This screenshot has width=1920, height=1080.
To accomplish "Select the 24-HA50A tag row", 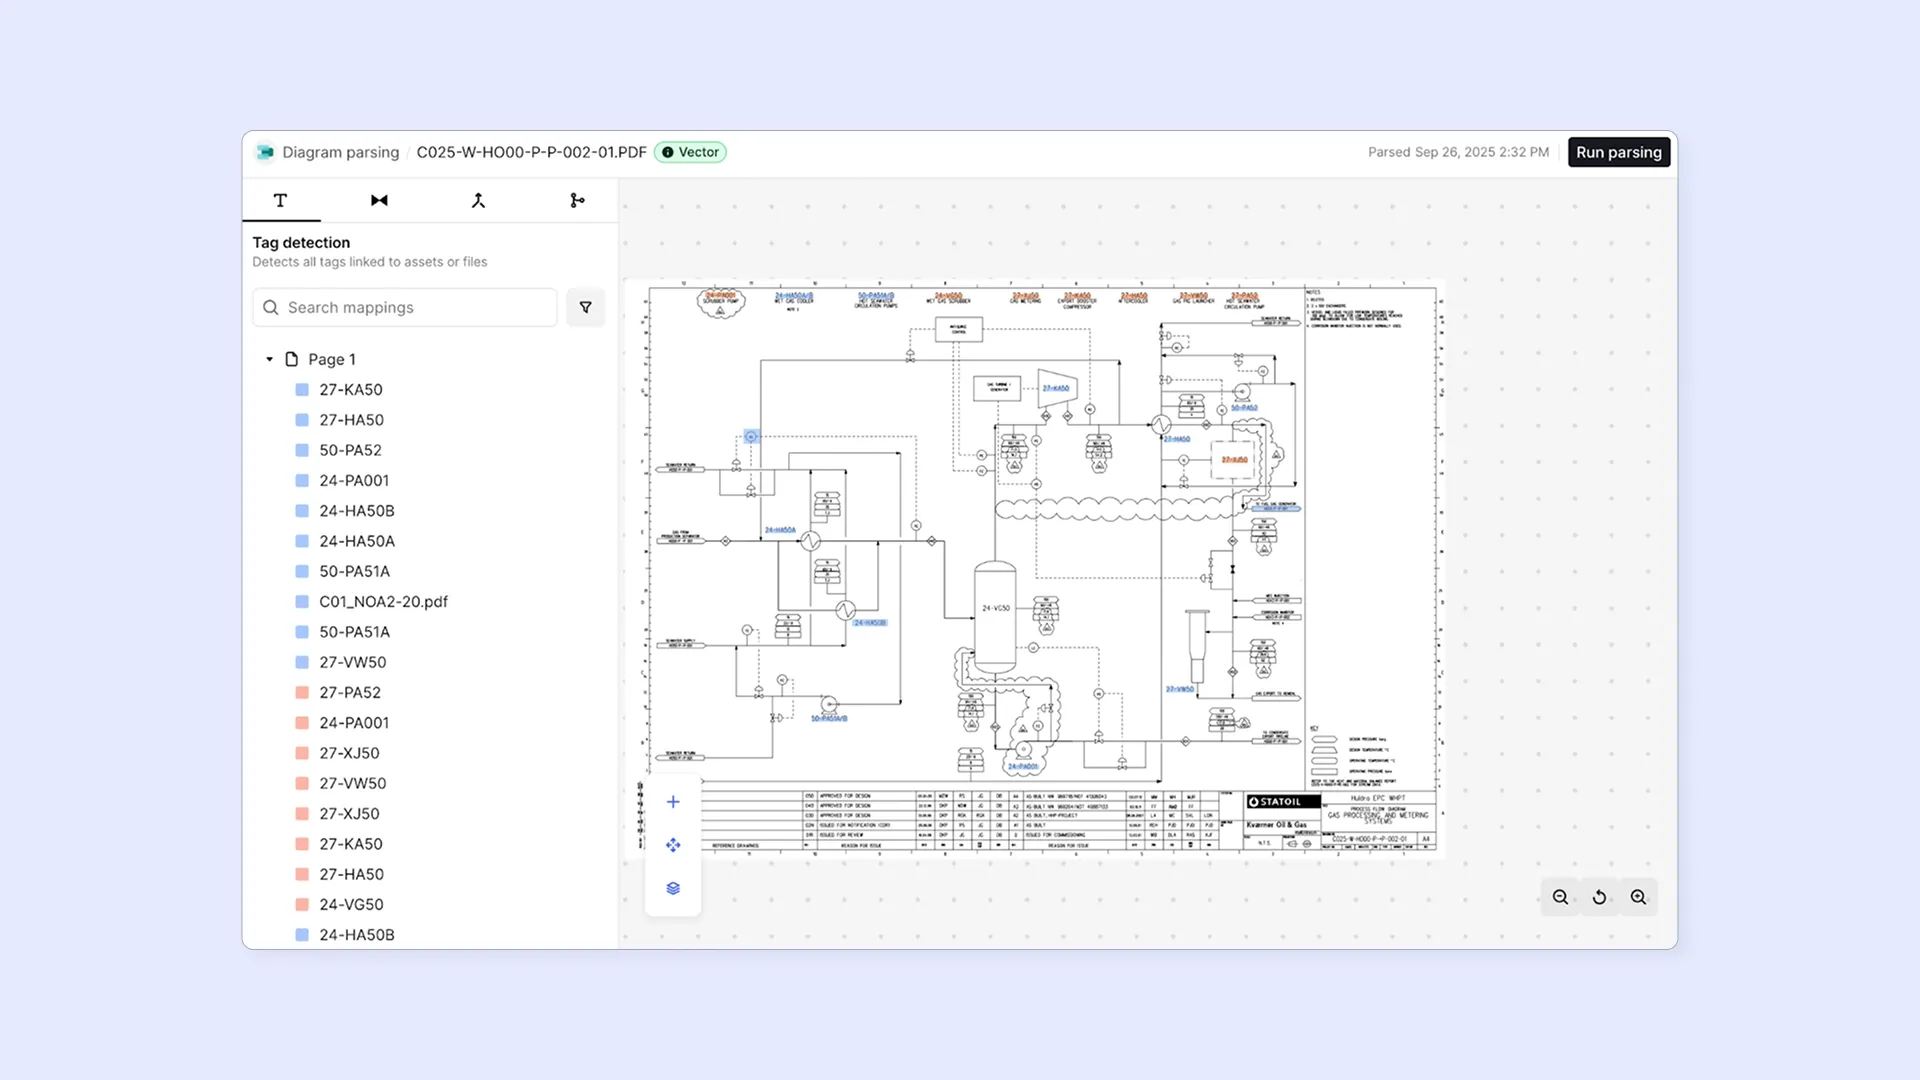I will click(x=357, y=541).
